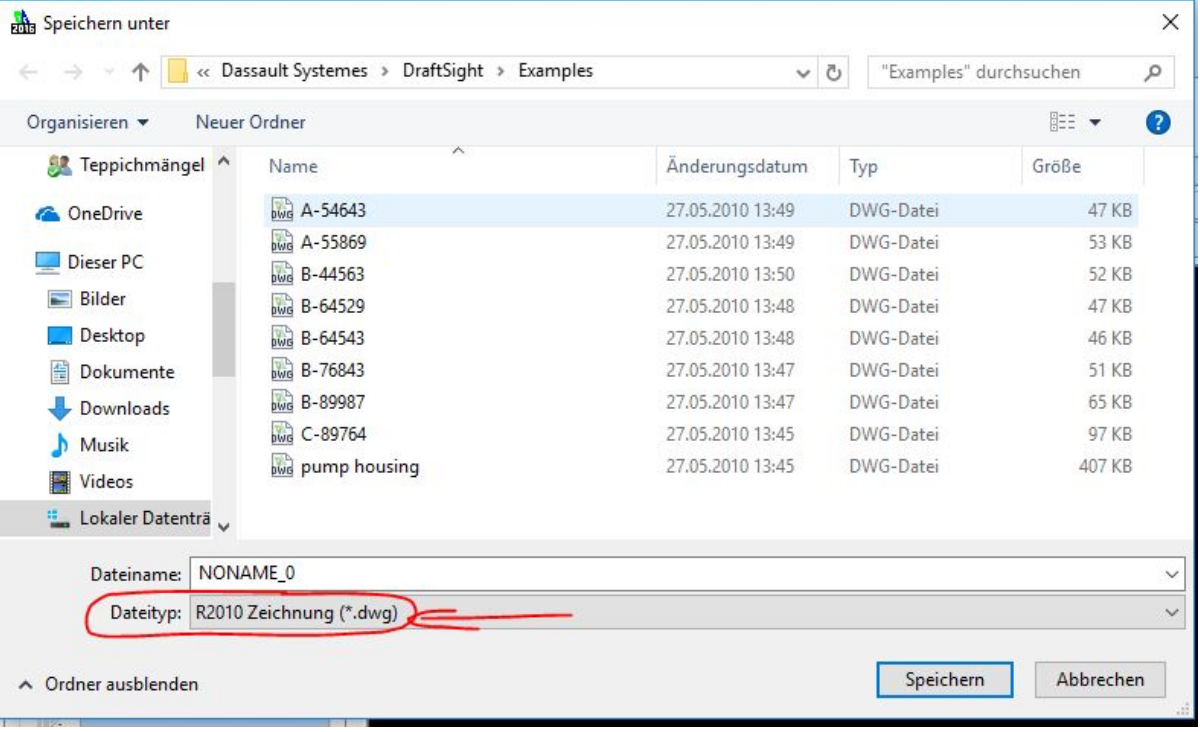Change the view layout icon
1200x732 pixels.
pos(1061,123)
